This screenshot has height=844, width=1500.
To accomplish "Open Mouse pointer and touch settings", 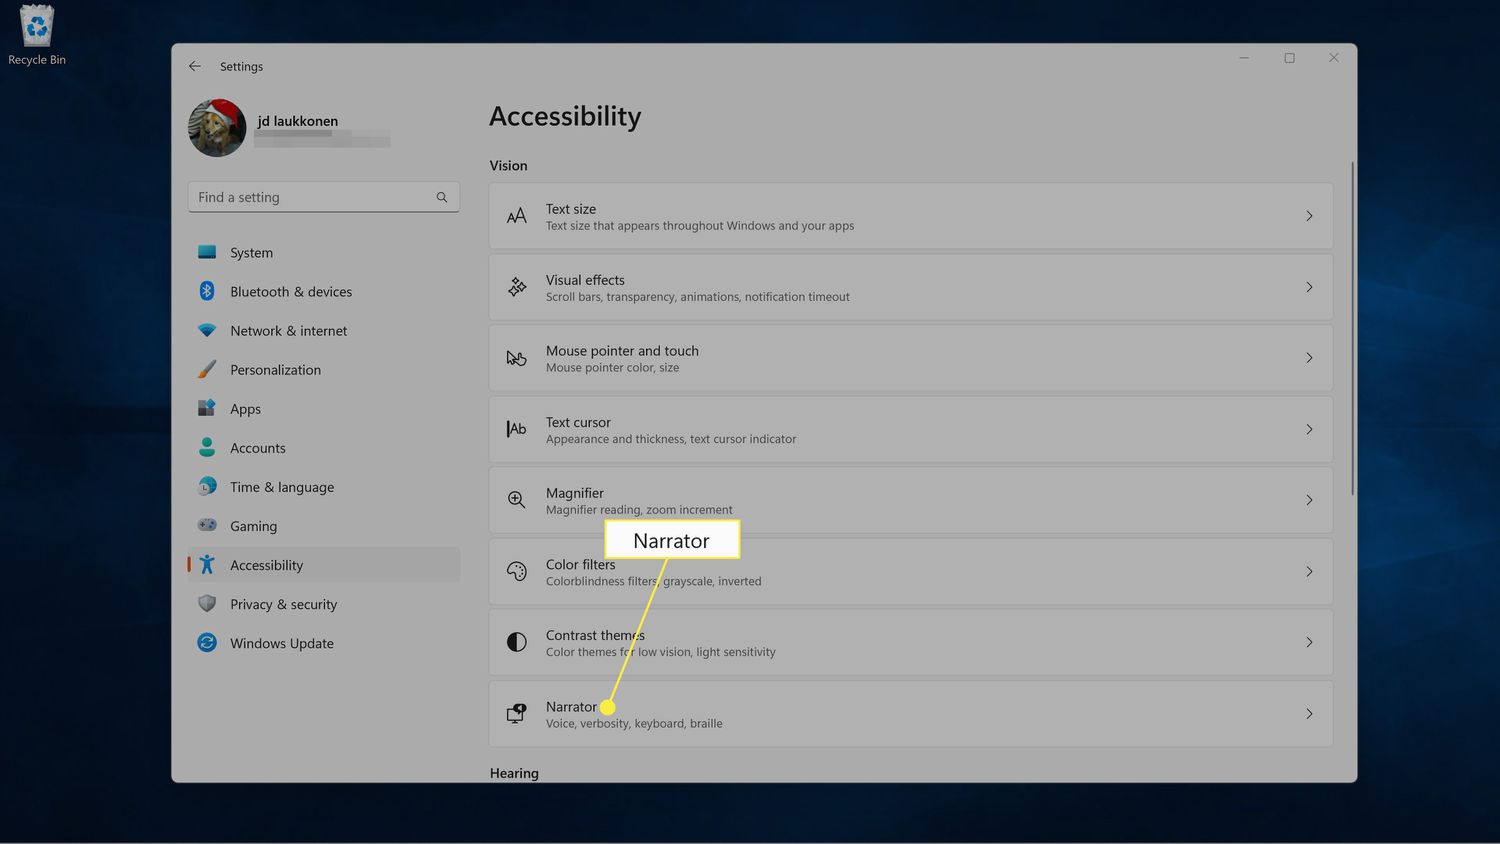I will coord(911,358).
